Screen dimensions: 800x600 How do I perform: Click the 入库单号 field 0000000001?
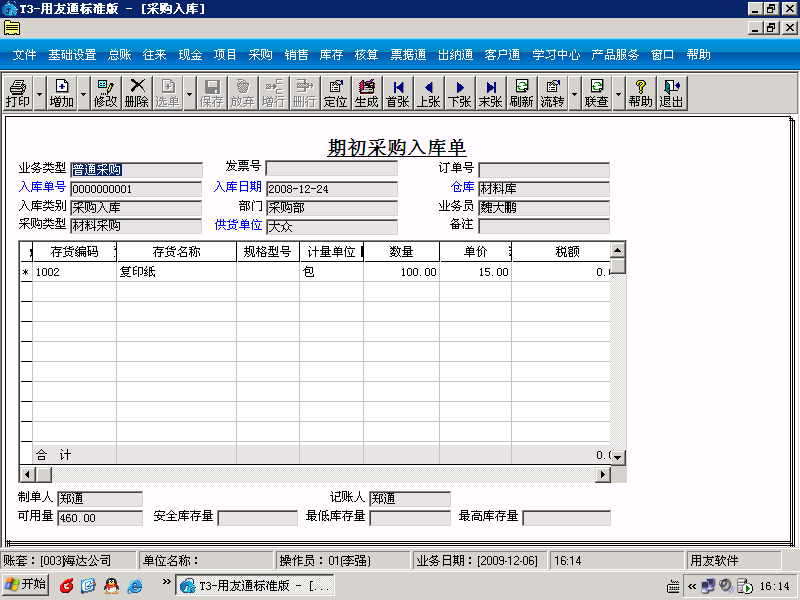[136, 189]
